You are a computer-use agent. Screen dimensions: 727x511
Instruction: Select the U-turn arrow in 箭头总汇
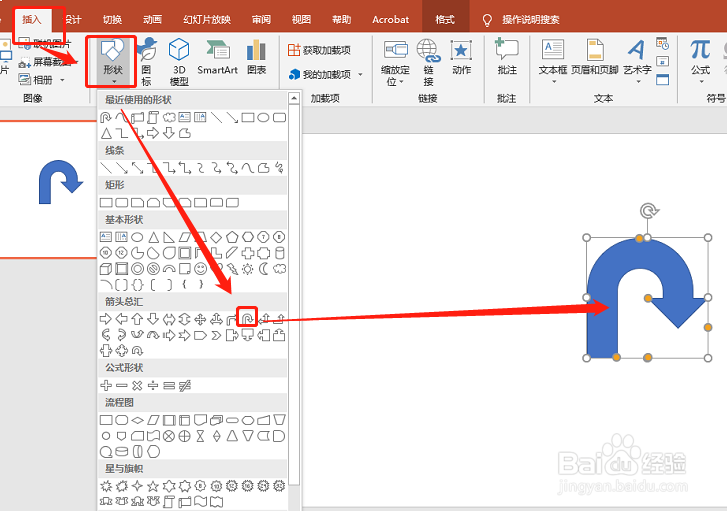click(247, 318)
